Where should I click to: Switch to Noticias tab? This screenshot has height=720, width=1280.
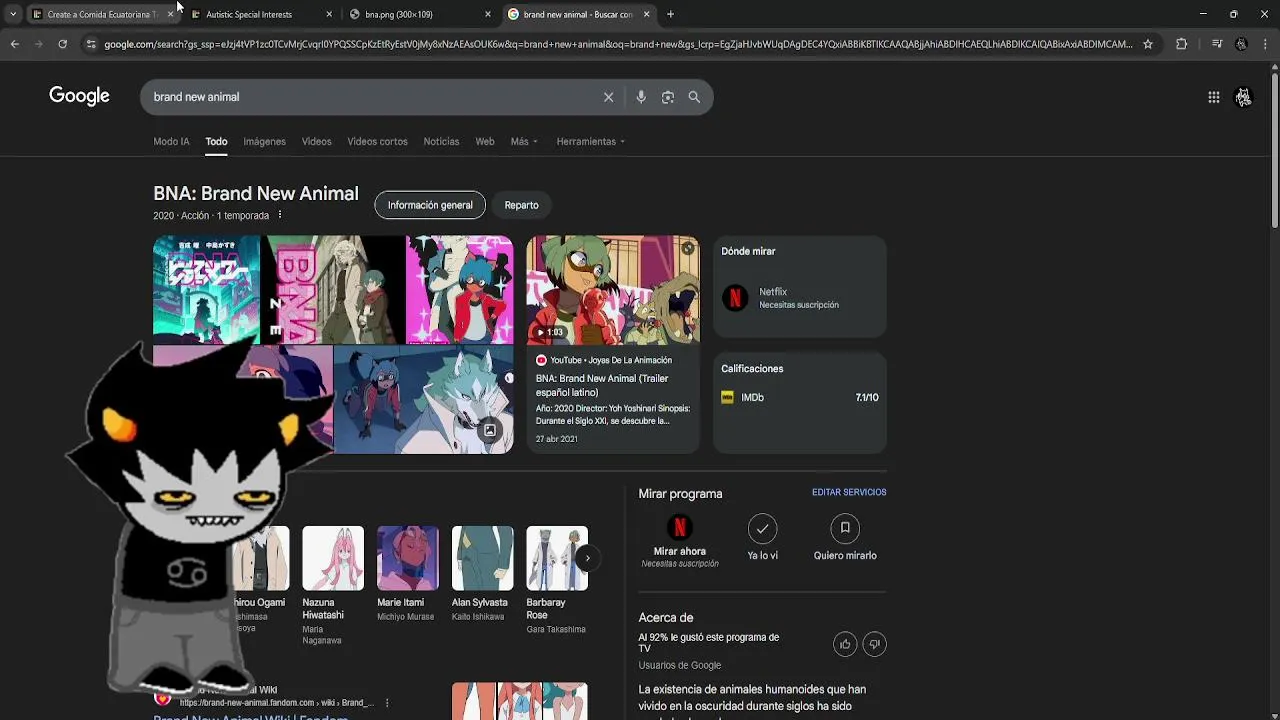[x=441, y=141]
